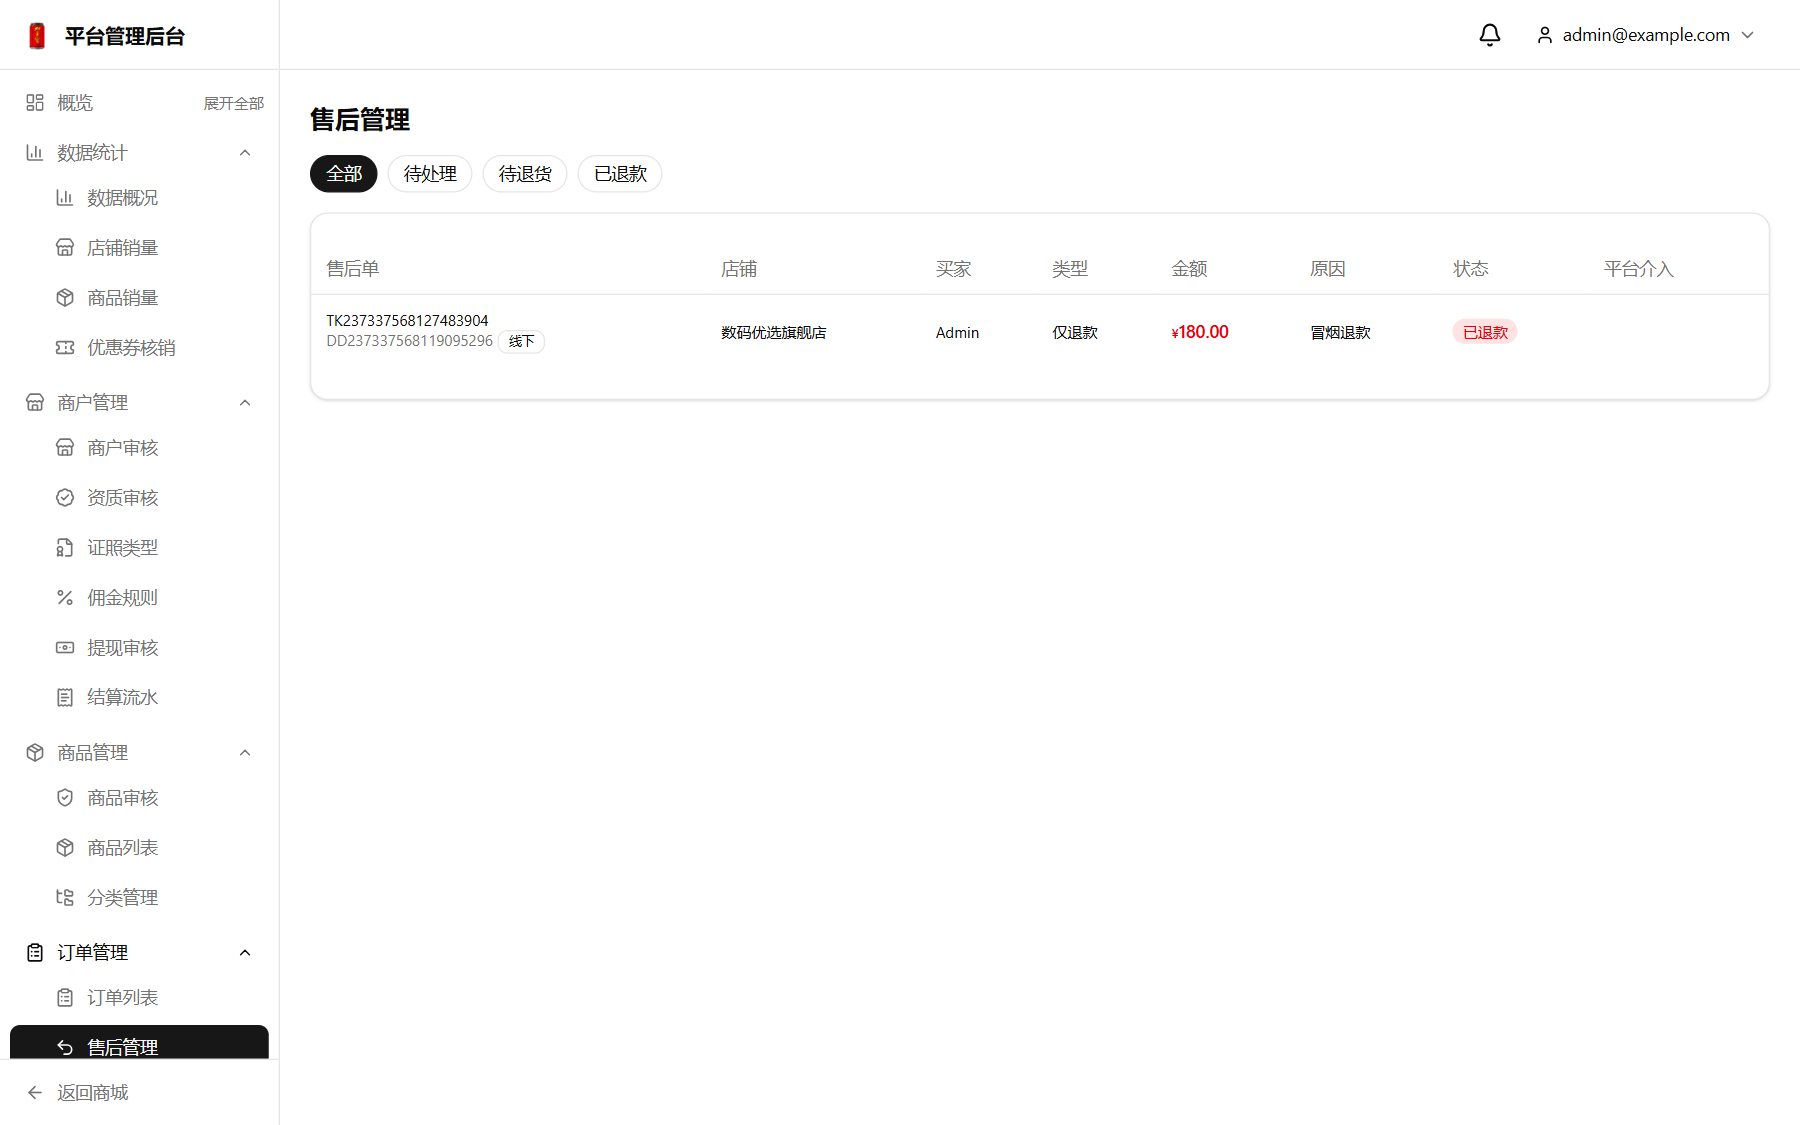Image resolution: width=1800 pixels, height=1125 pixels.
Task: Click 返回商城 link
Action: pyautogui.click(x=93, y=1093)
